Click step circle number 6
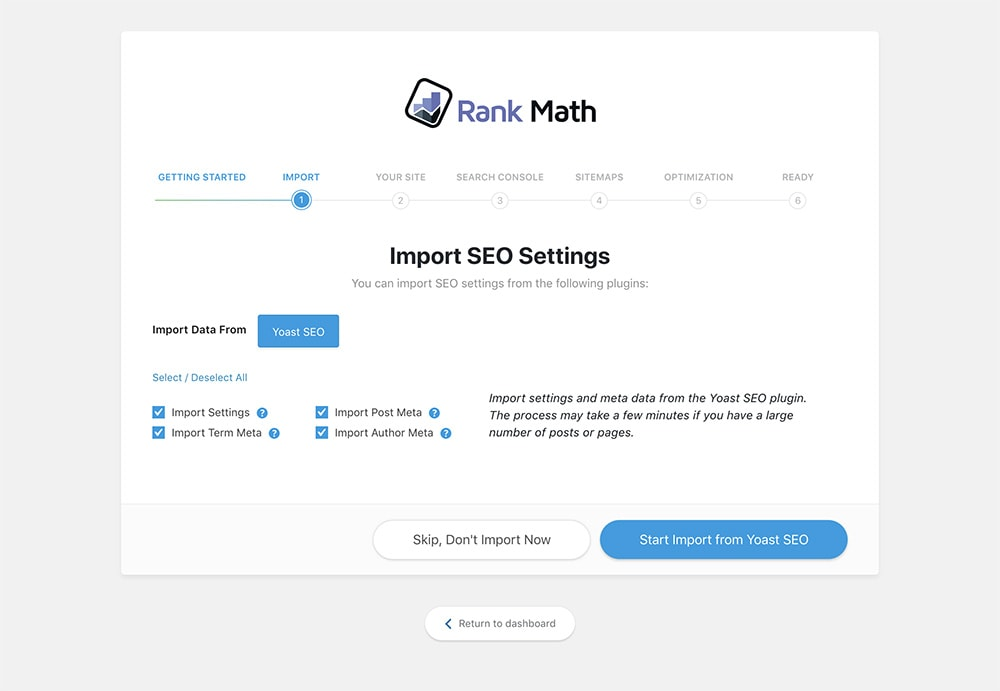 point(798,200)
